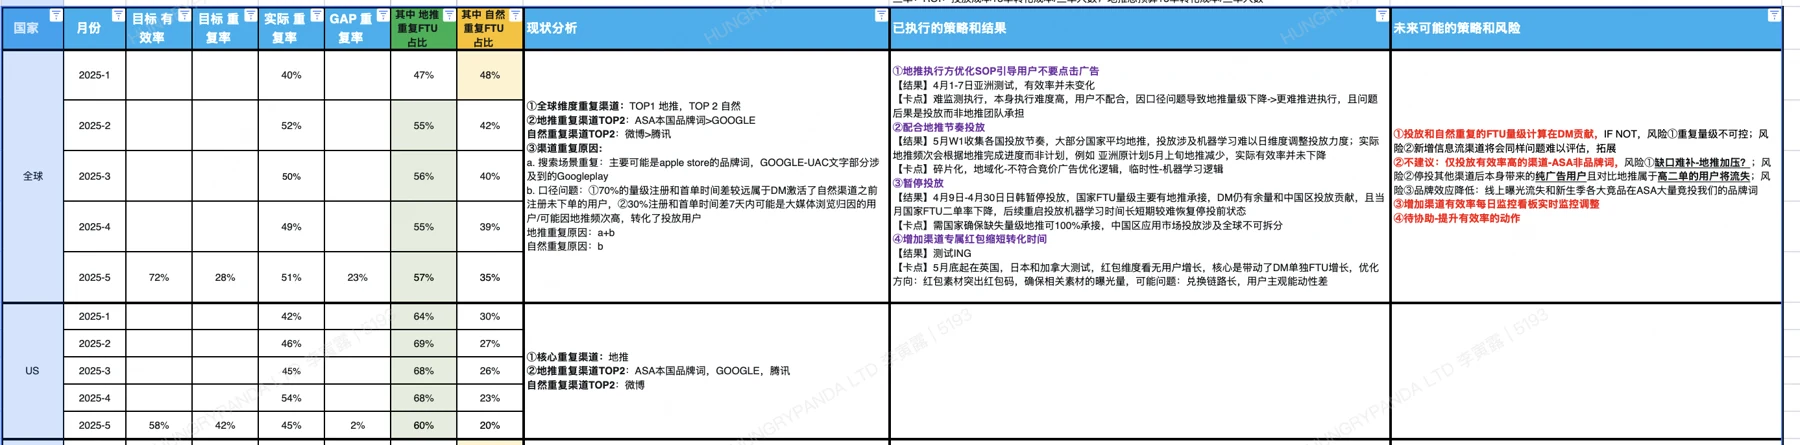The image size is (1800, 445).
Task: Select 2025-5 in the 全球 section
Action: click(95, 277)
